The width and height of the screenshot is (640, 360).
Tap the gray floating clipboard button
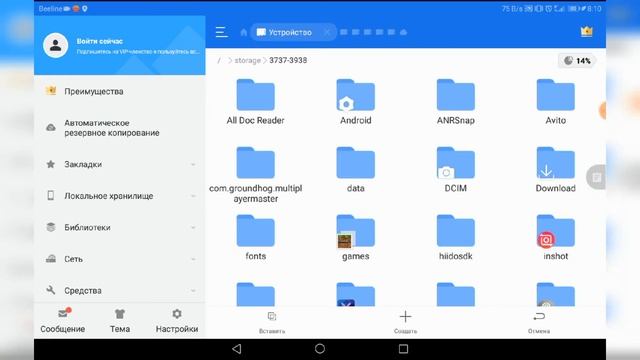point(596,177)
